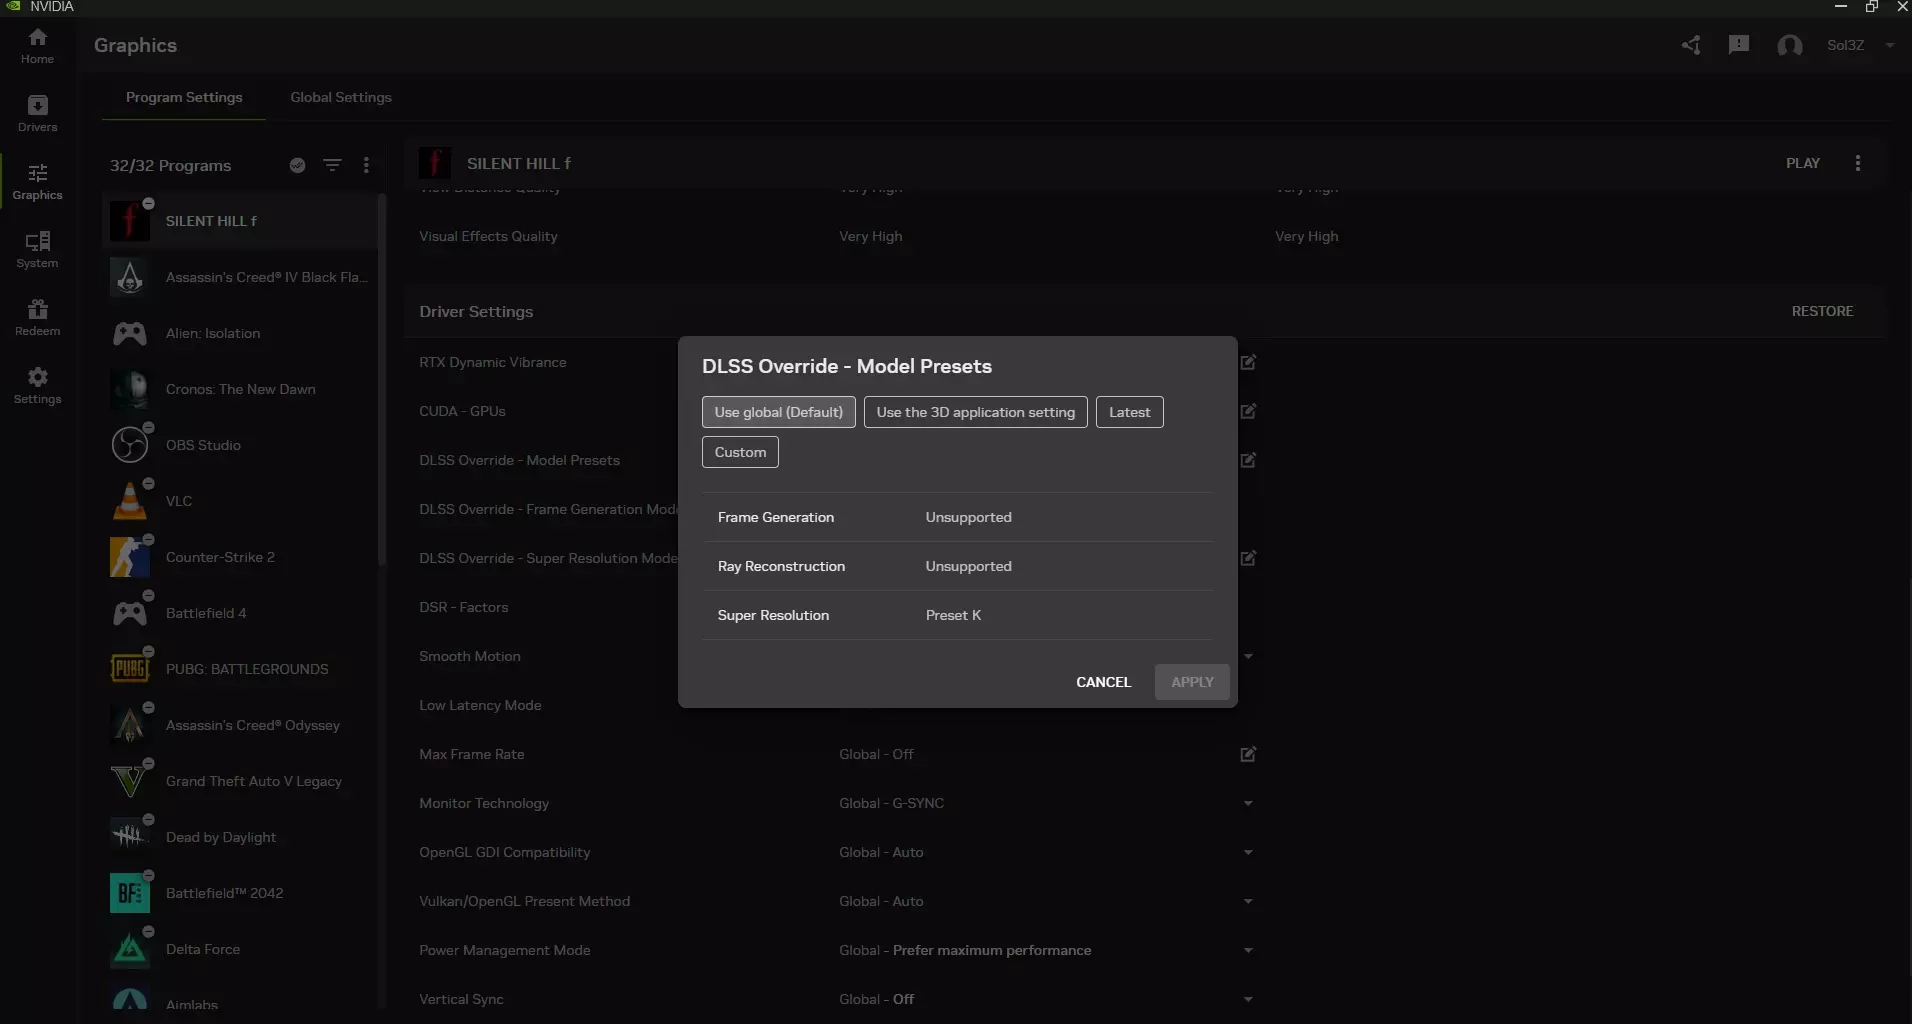Click the user avatar icon
This screenshot has height=1024, width=1912.
tap(1790, 45)
